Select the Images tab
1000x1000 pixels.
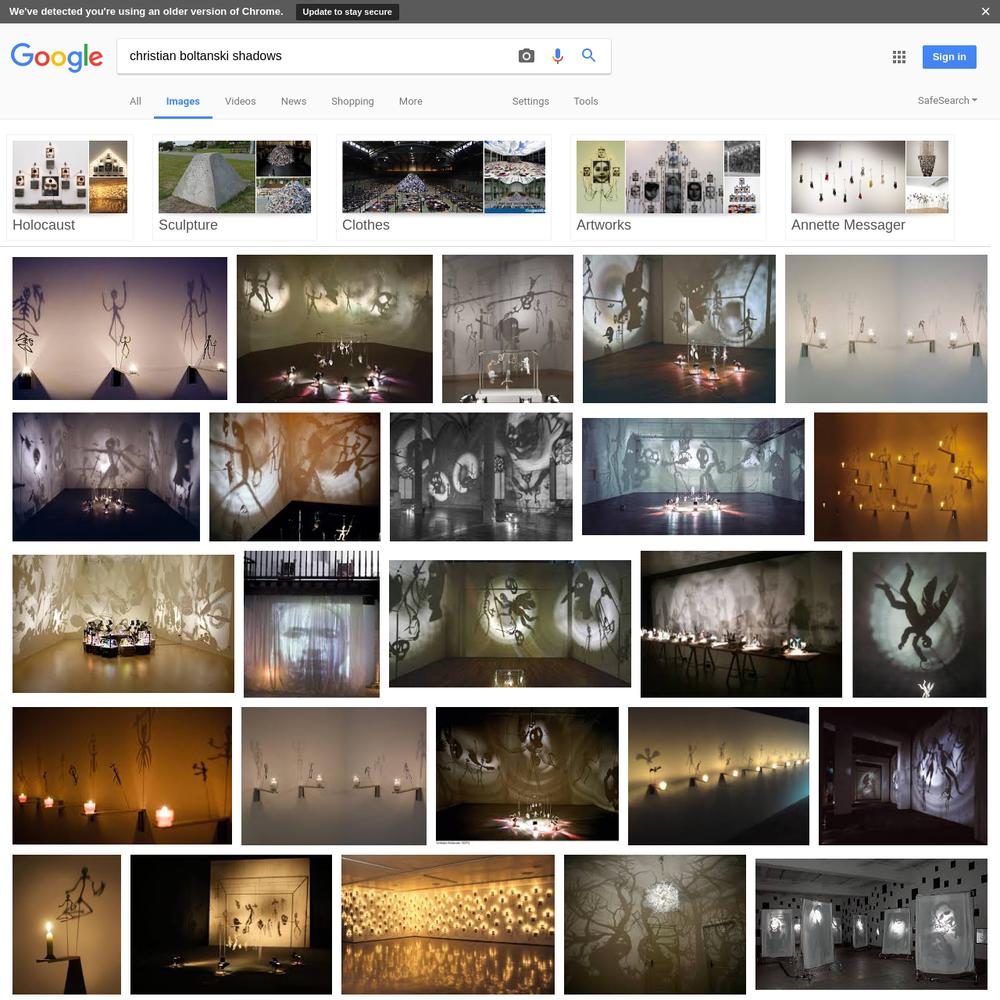(183, 101)
